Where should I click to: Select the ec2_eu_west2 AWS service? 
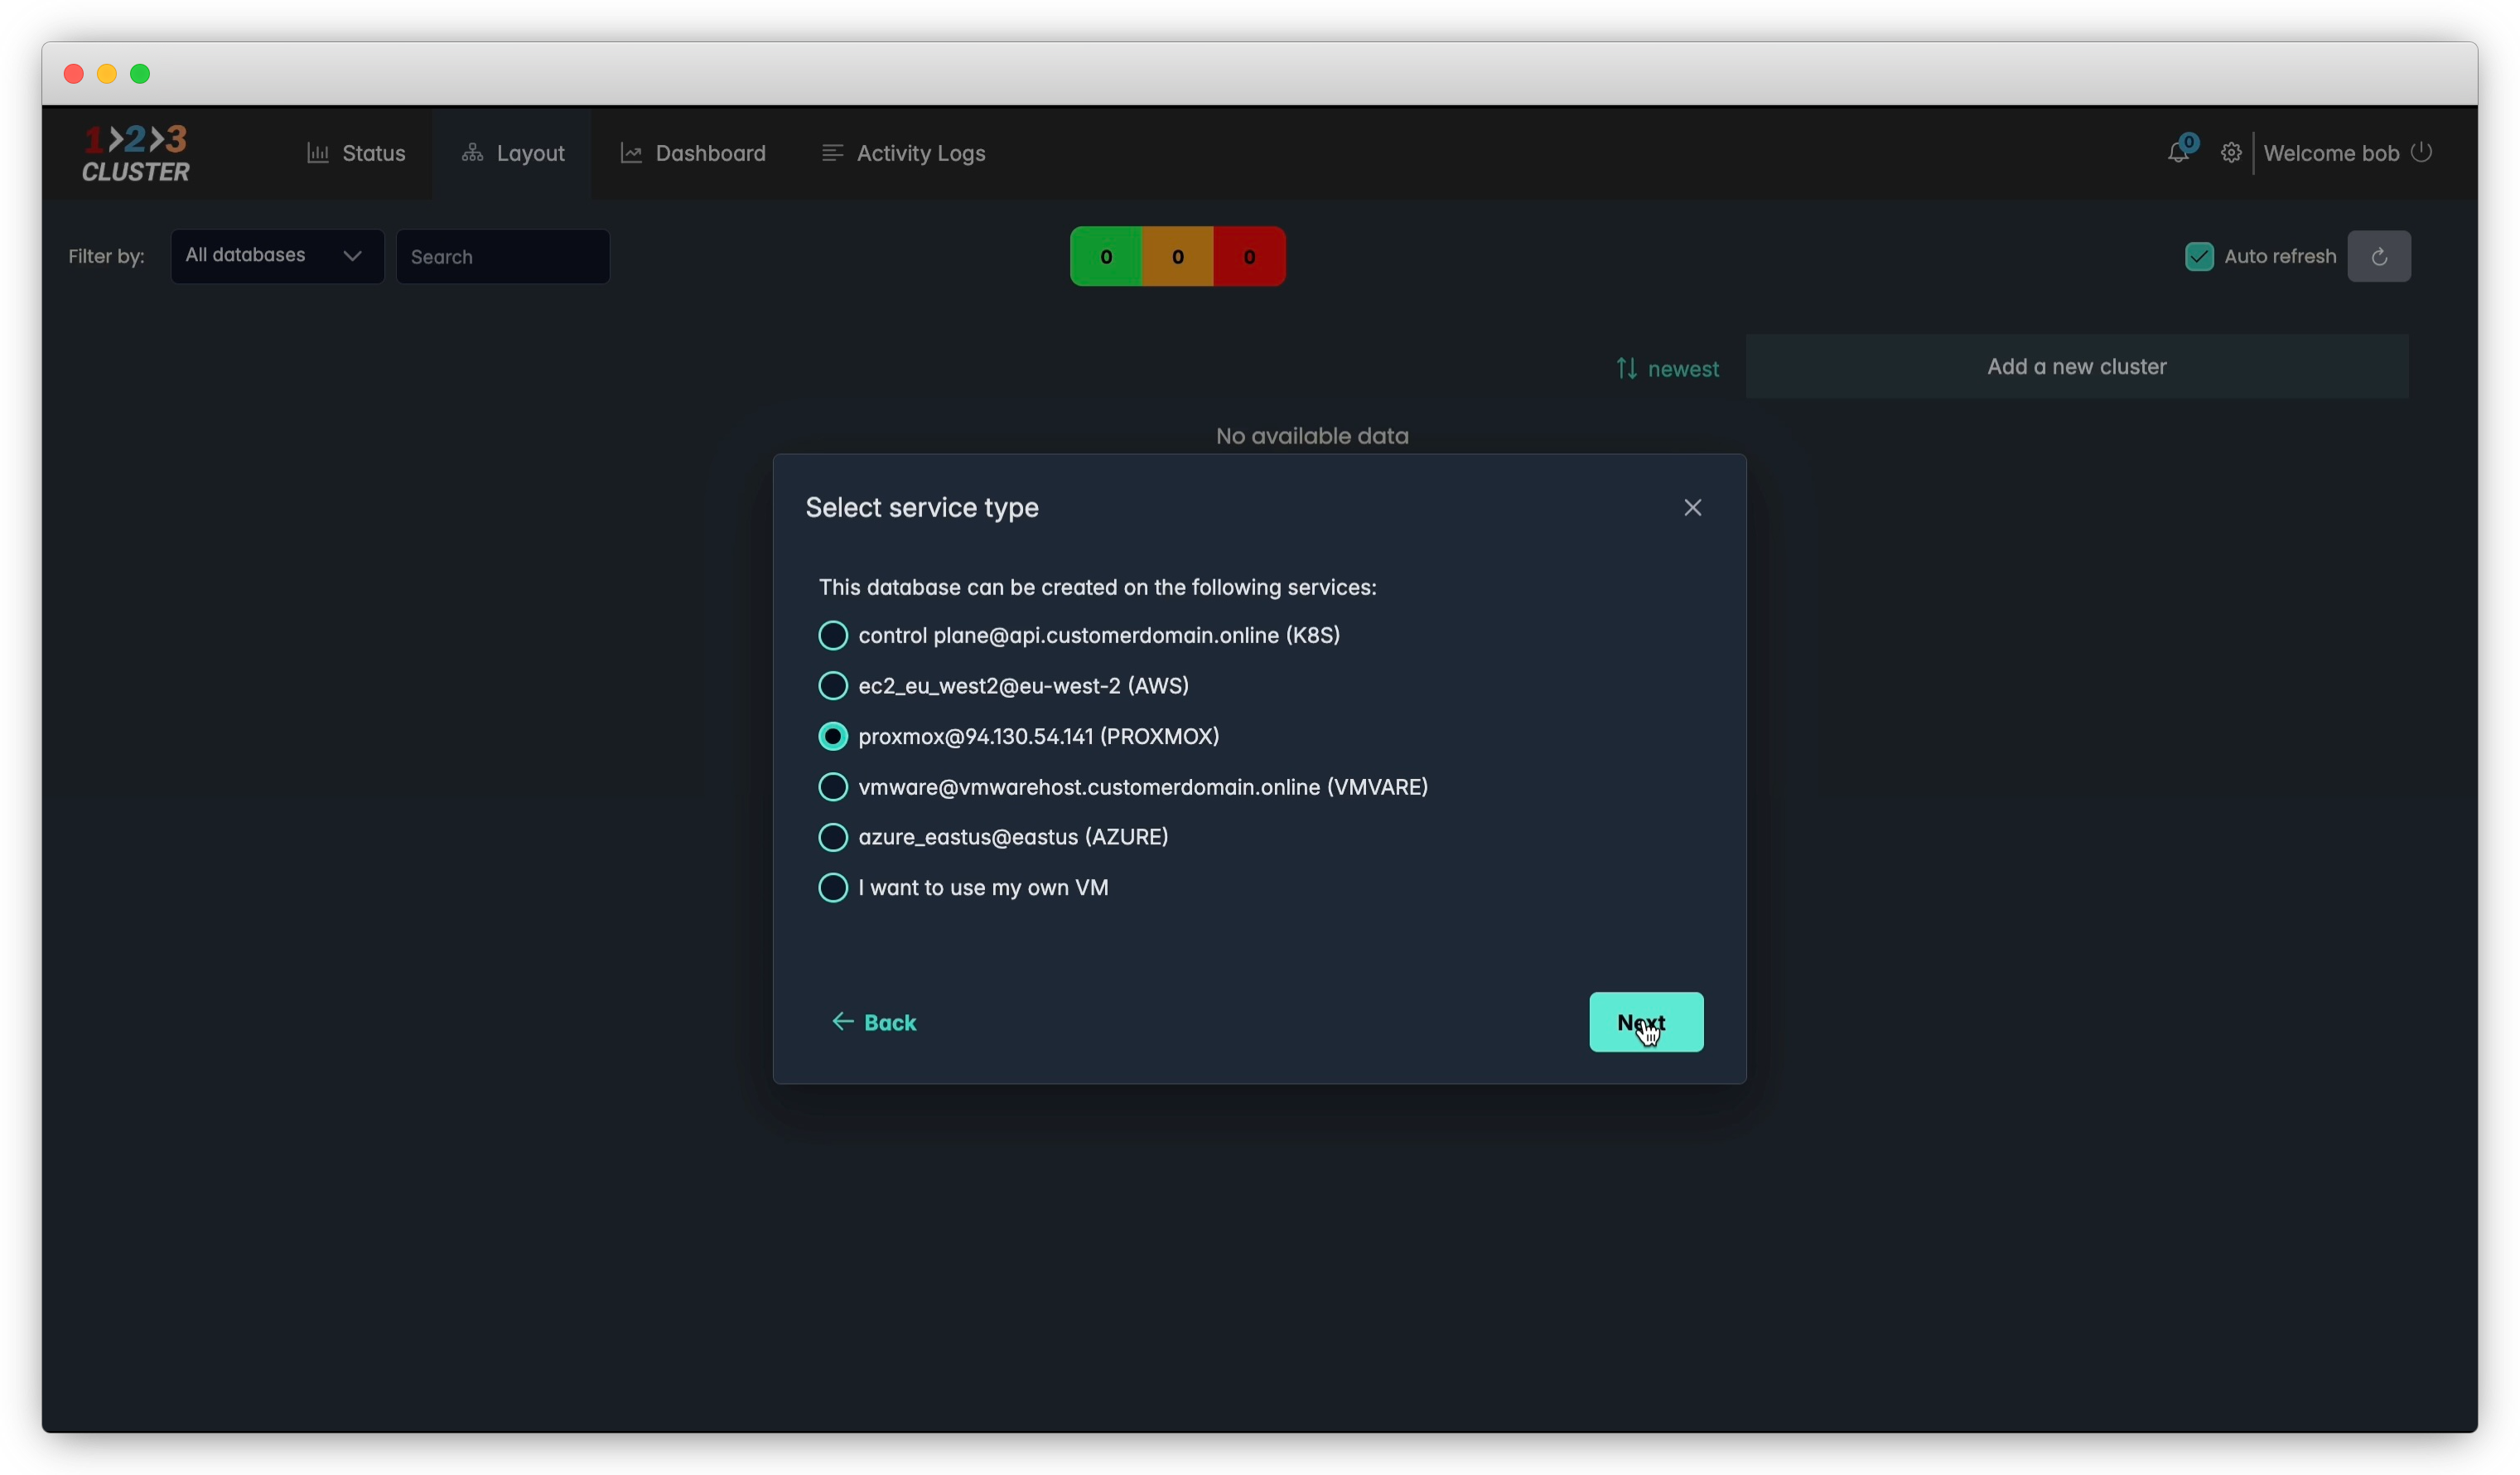coord(1003,686)
